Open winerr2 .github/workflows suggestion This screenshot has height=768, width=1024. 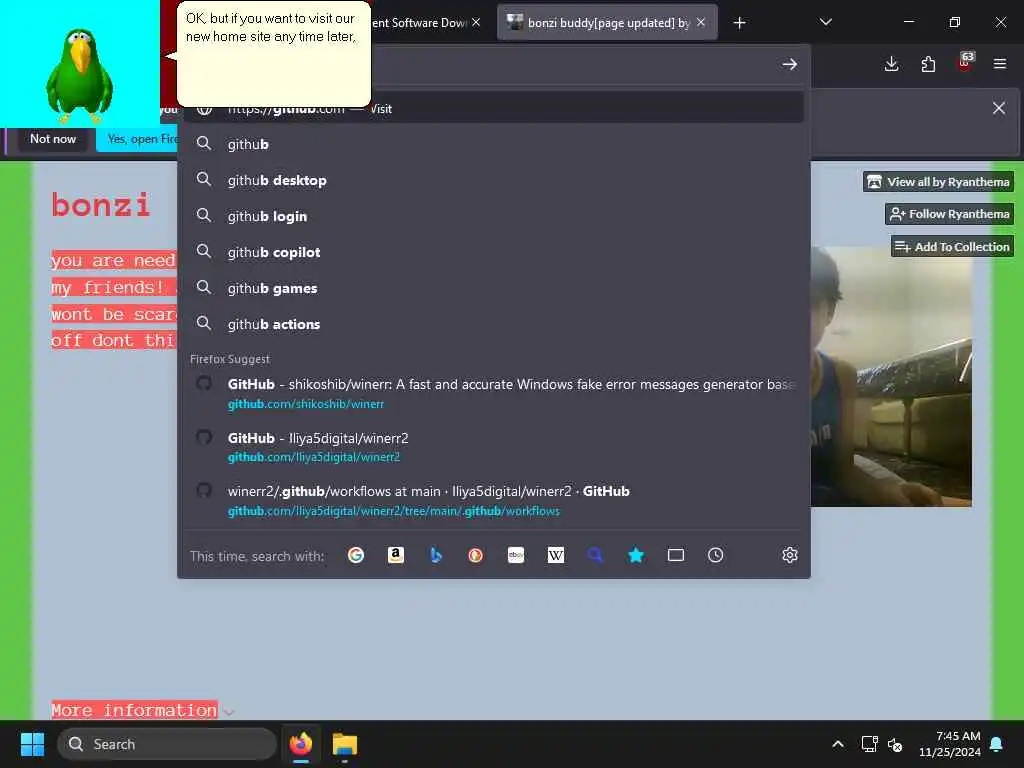[x=493, y=500]
